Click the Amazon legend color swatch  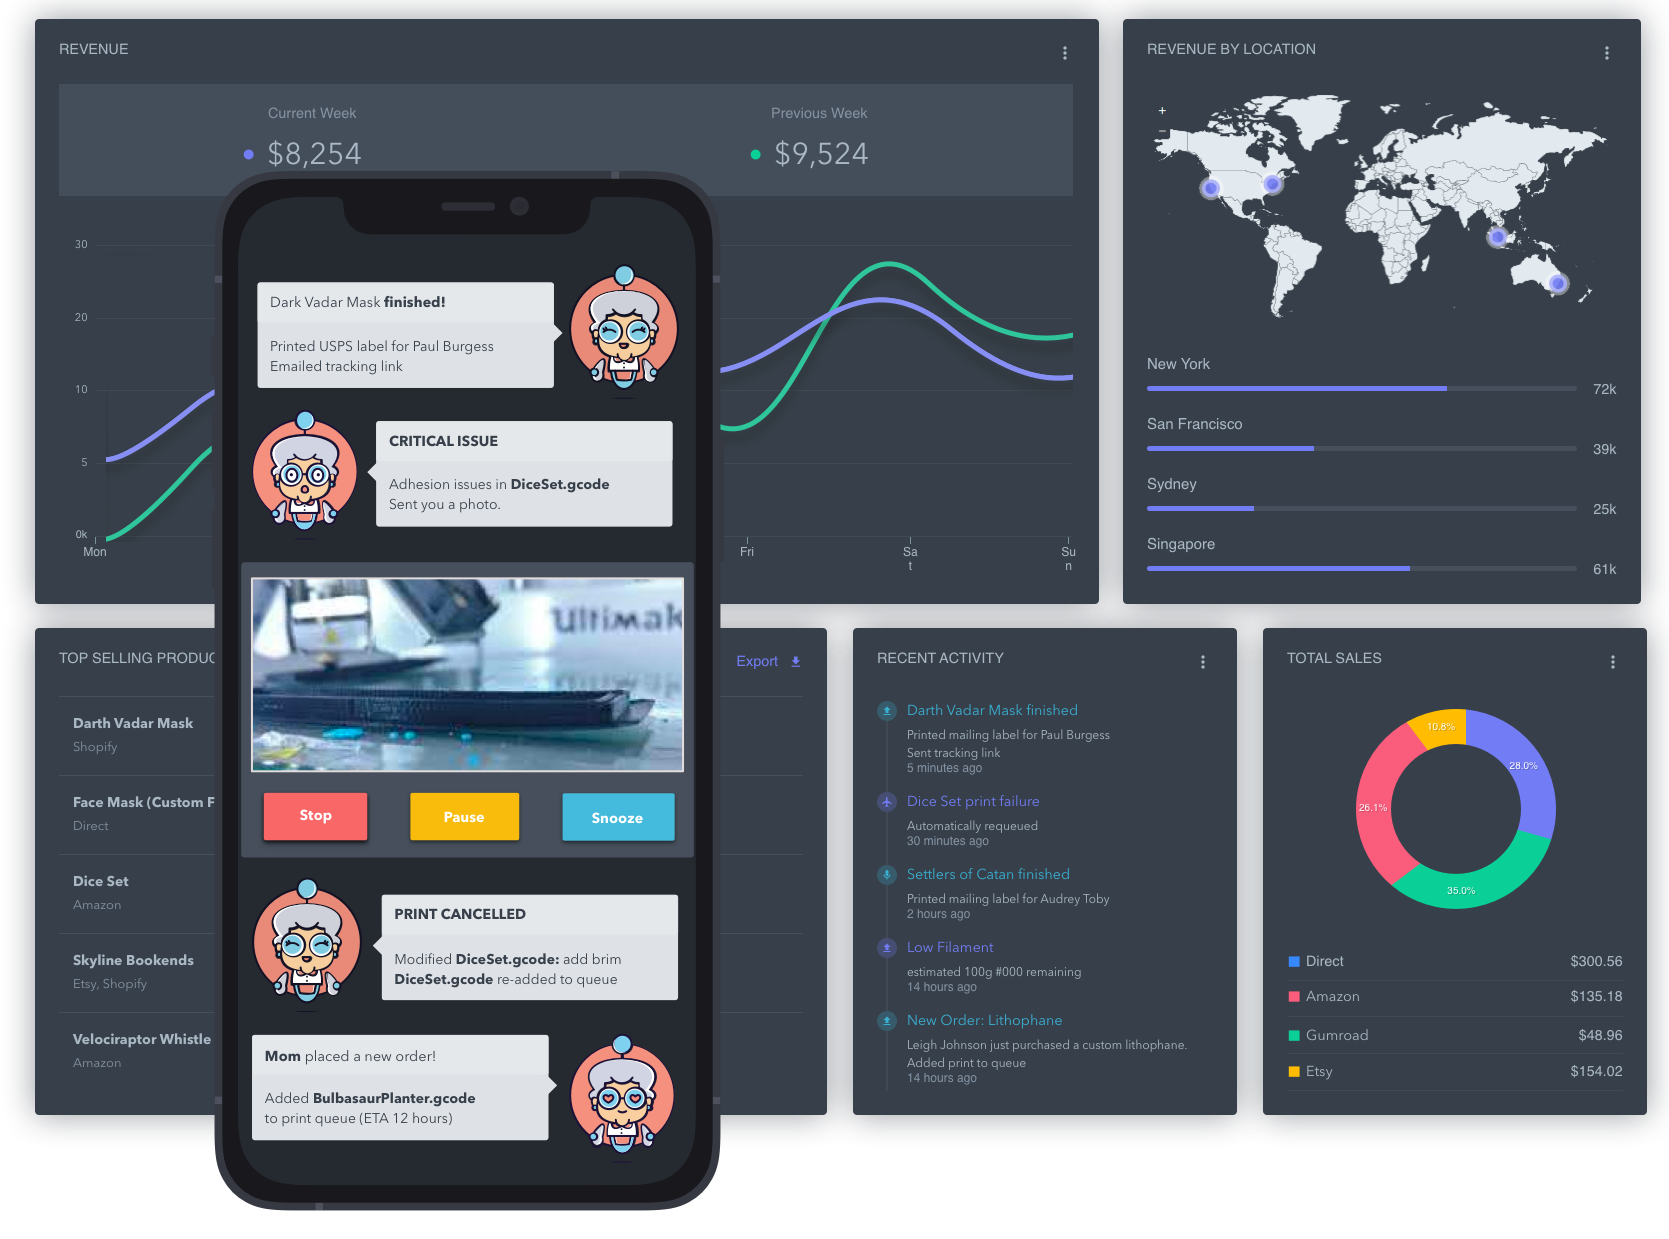click(x=1294, y=996)
